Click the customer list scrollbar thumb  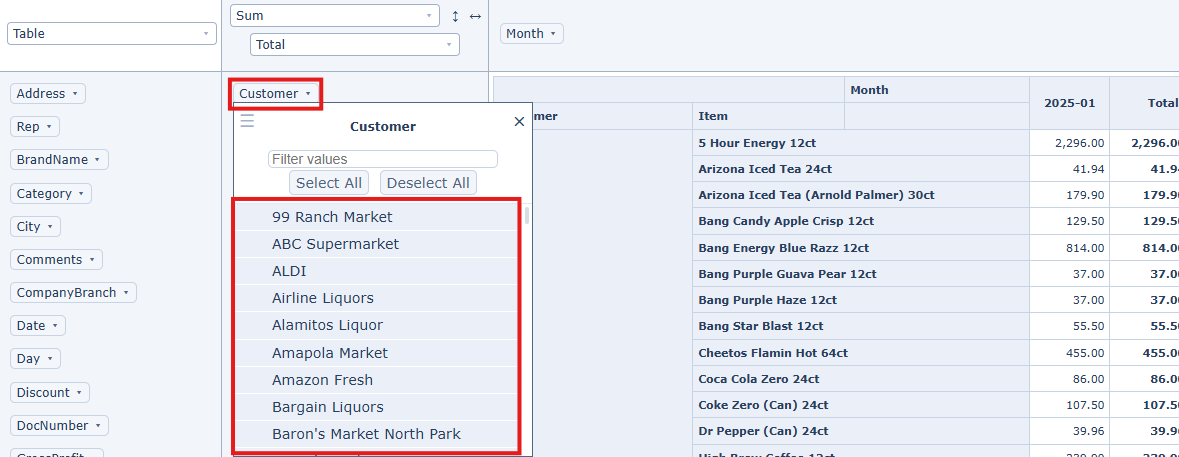pyautogui.click(x=527, y=216)
